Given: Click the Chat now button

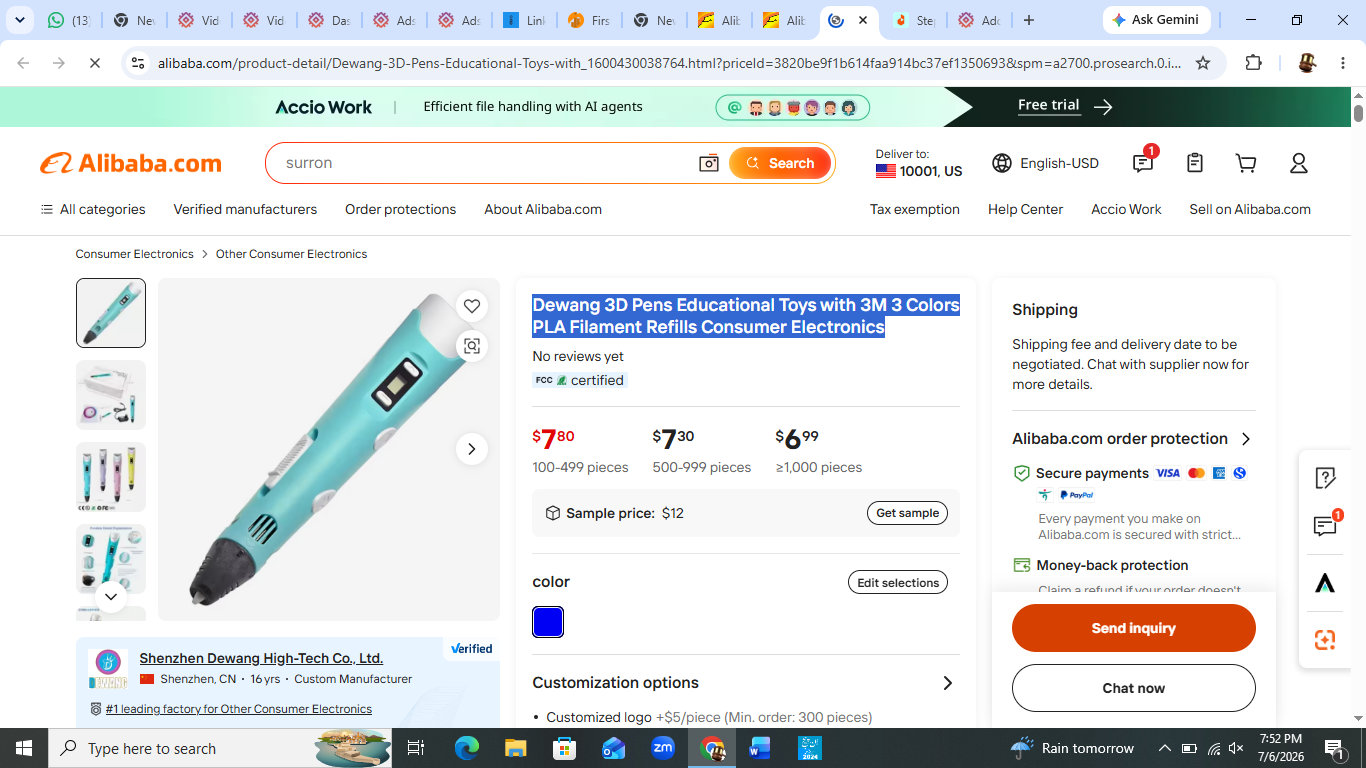Looking at the screenshot, I should point(1133,688).
